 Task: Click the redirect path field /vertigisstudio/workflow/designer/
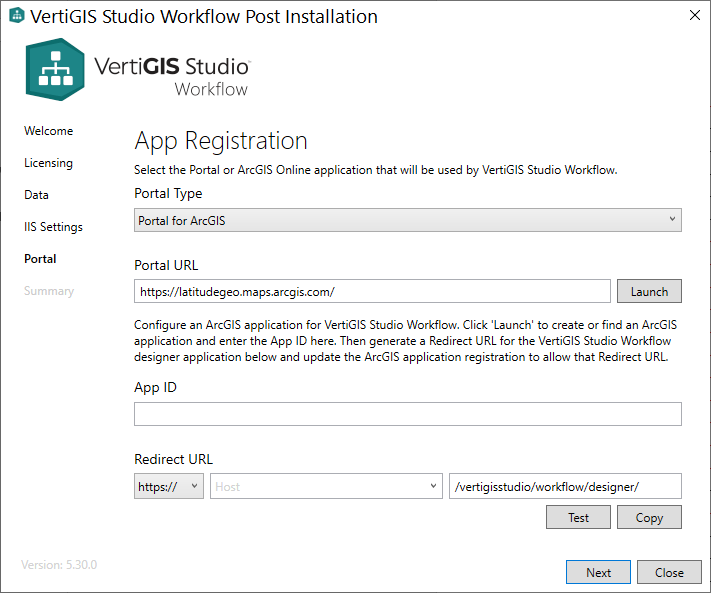[x=565, y=486]
